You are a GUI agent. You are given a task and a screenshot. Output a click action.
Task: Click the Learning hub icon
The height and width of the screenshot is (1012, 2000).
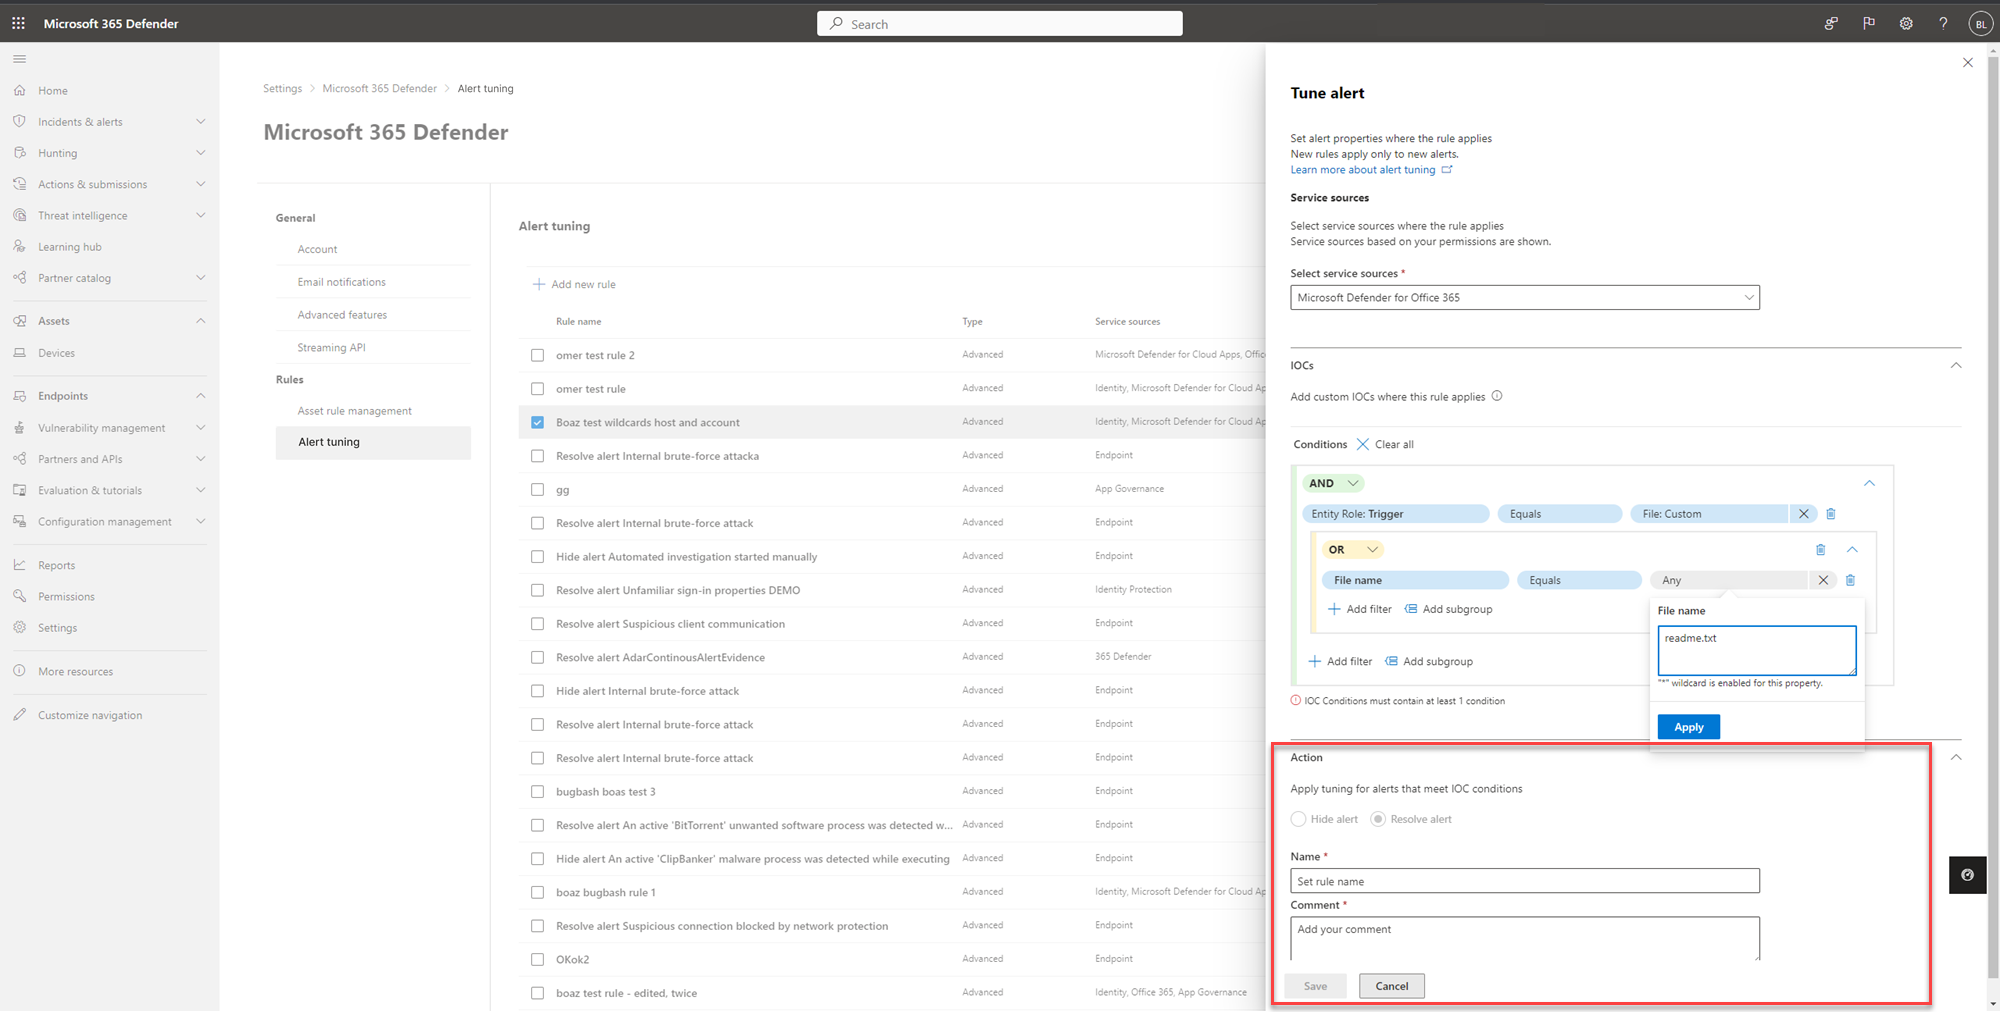[x=19, y=246]
